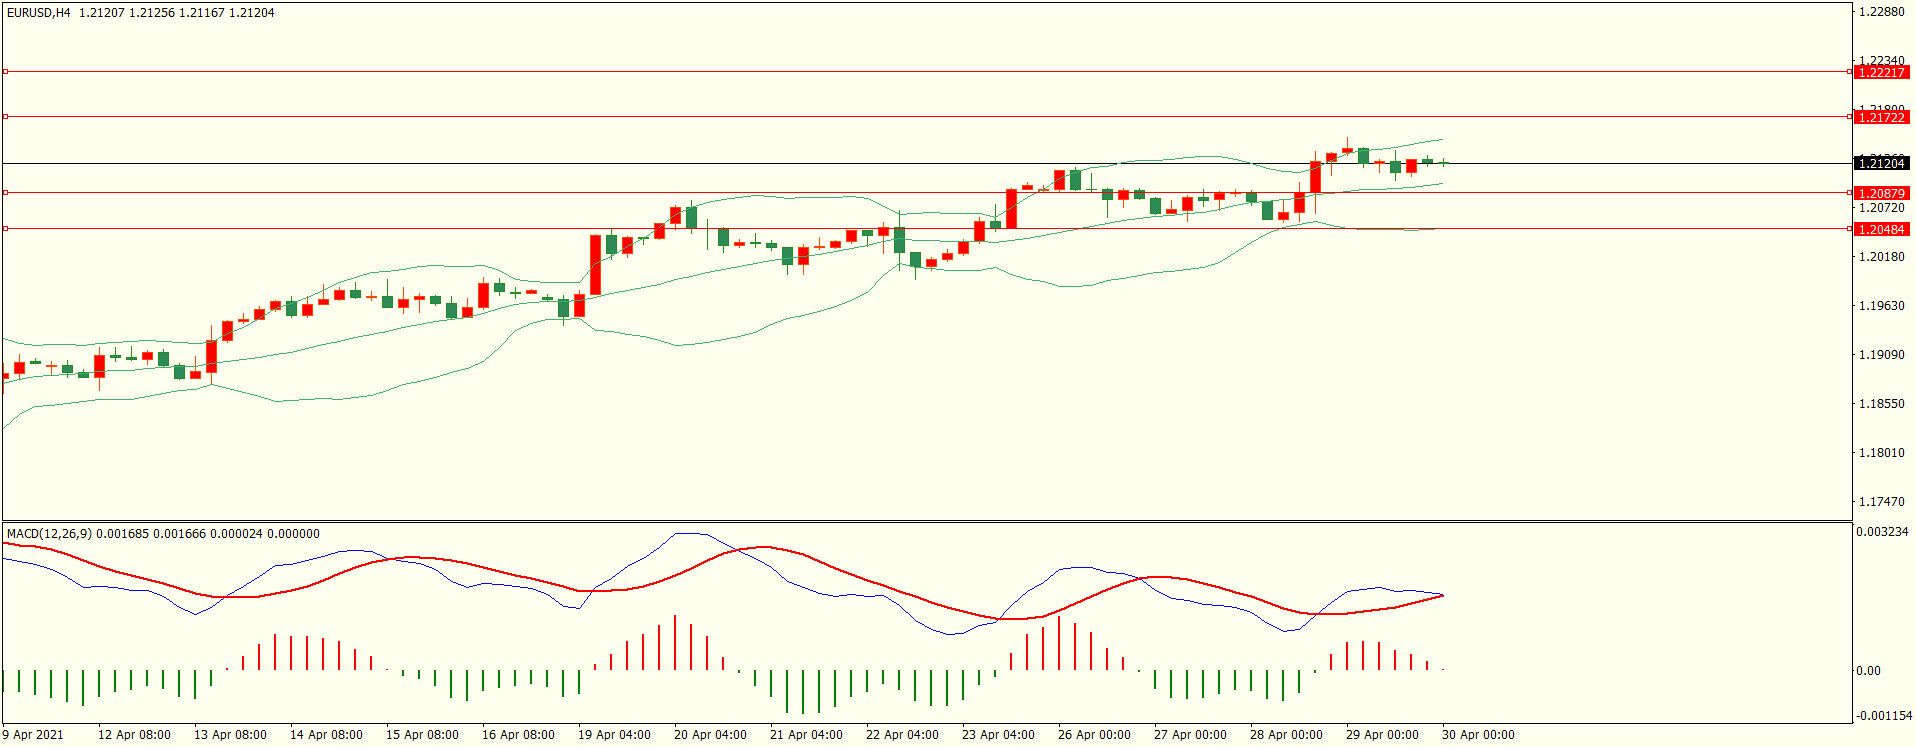Click the MACD(12,26,9) indicator label
Image resolution: width=1916 pixels, height=747 pixels.
click(49, 534)
